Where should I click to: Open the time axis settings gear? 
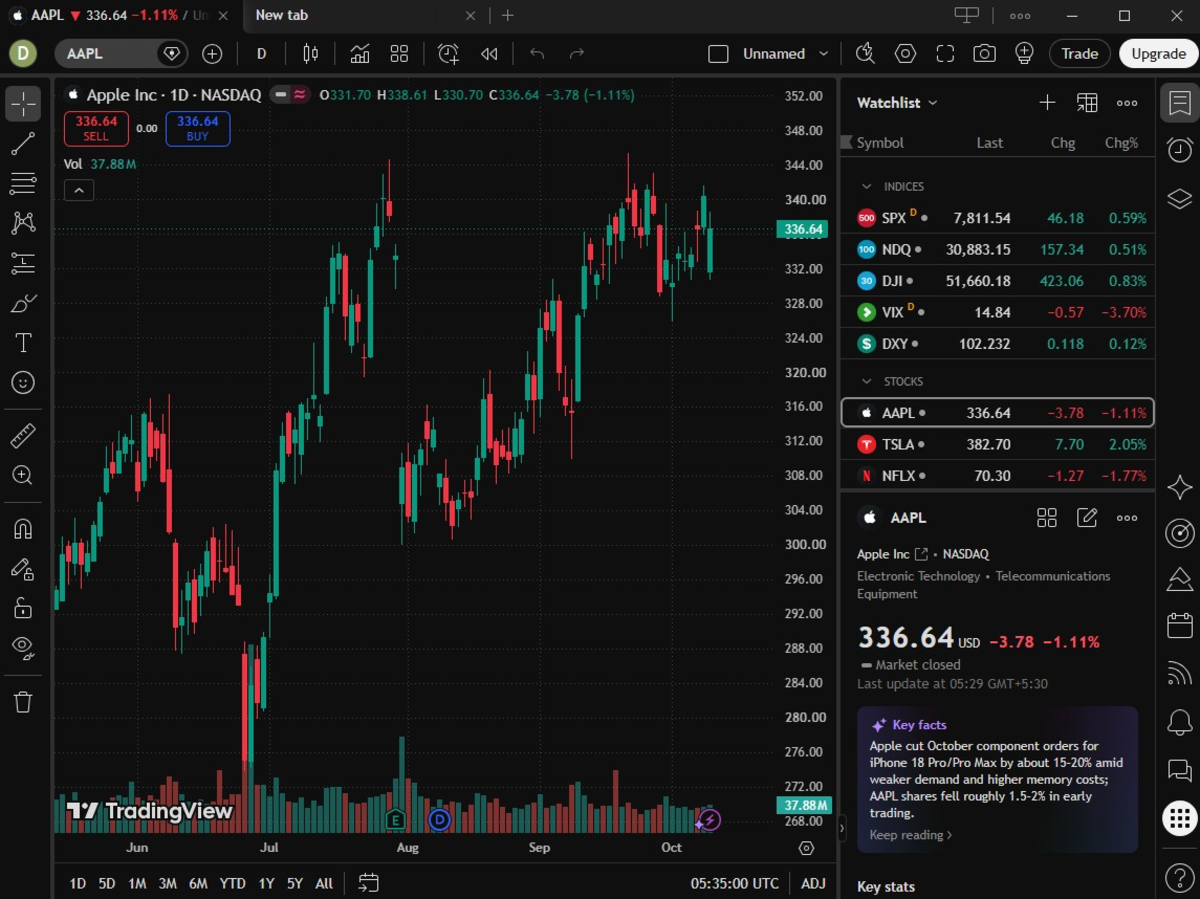coord(807,848)
